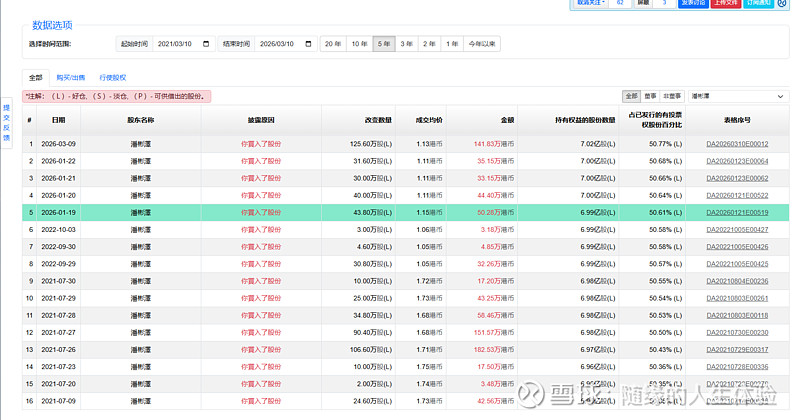The width and height of the screenshot is (800, 420).
Task: Open the start date calendar picker icon
Action: click(206, 44)
